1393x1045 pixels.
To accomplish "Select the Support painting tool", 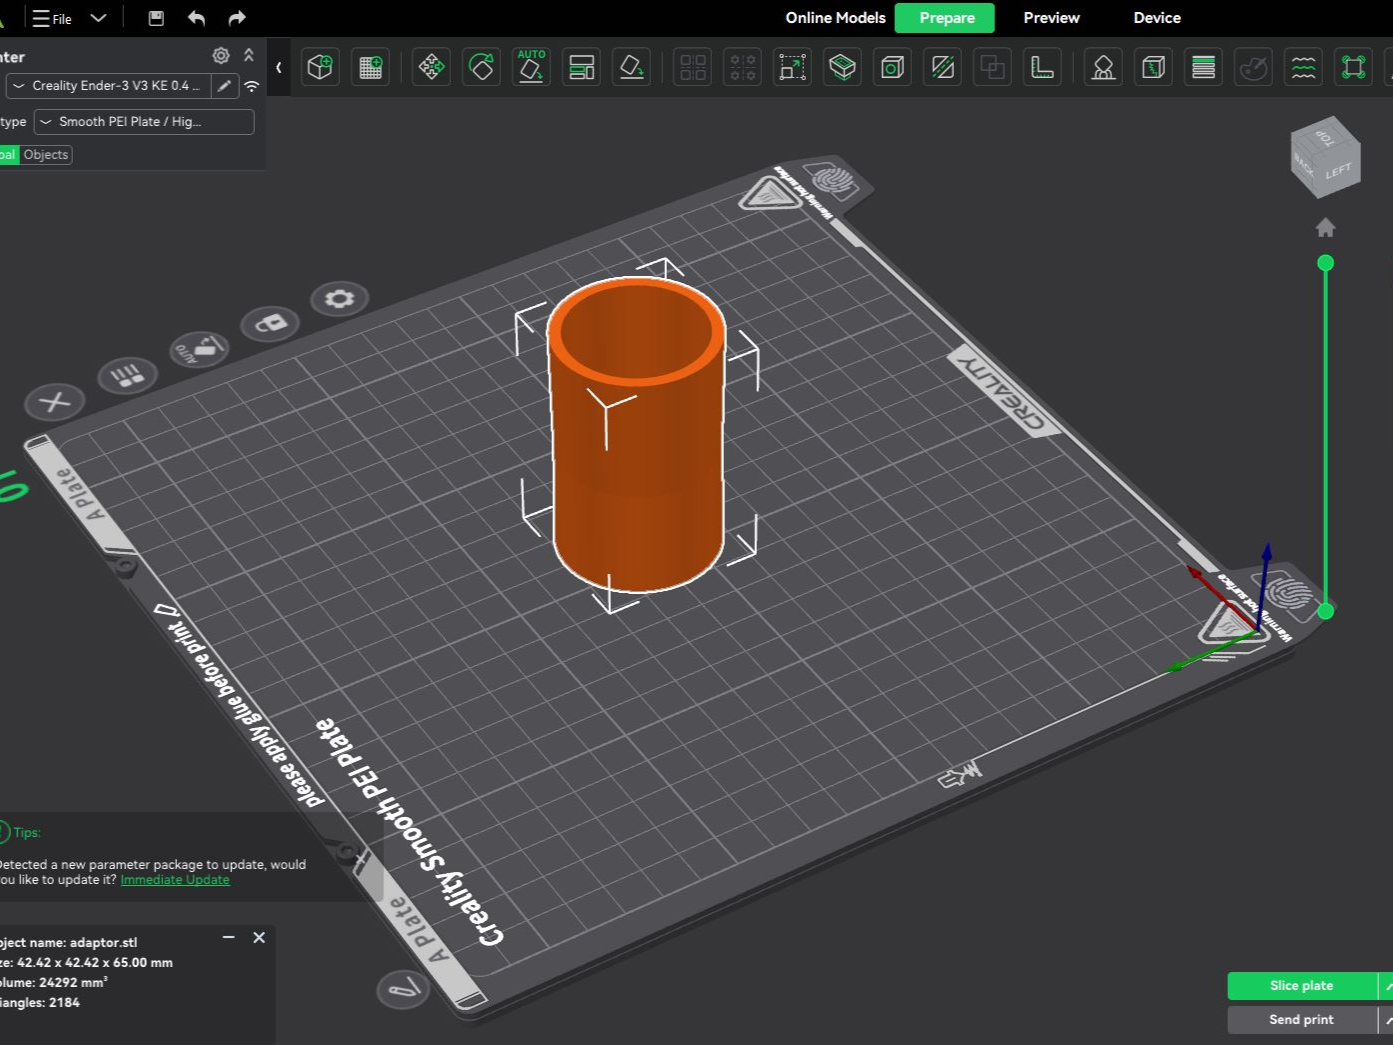I will (1103, 67).
